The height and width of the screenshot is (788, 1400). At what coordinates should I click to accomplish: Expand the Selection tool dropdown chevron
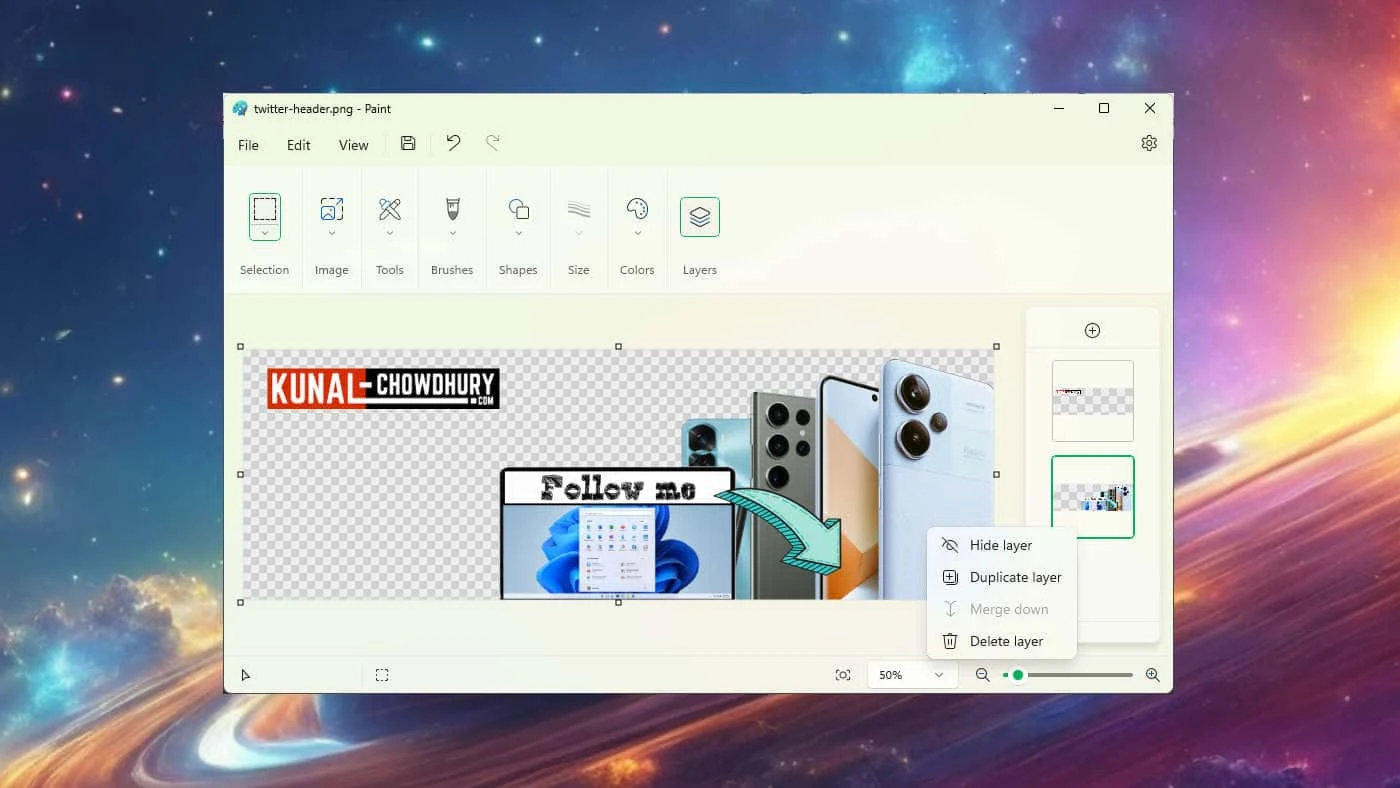coord(264,233)
